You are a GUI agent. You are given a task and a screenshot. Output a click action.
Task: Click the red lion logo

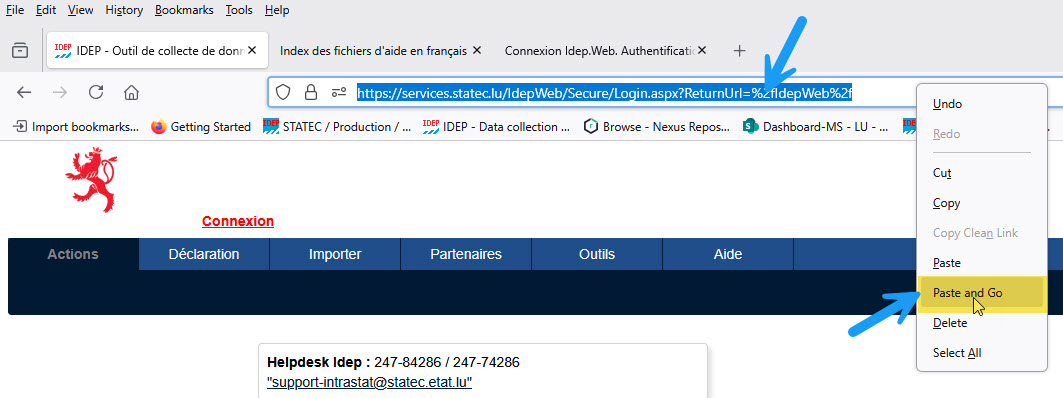[92, 180]
